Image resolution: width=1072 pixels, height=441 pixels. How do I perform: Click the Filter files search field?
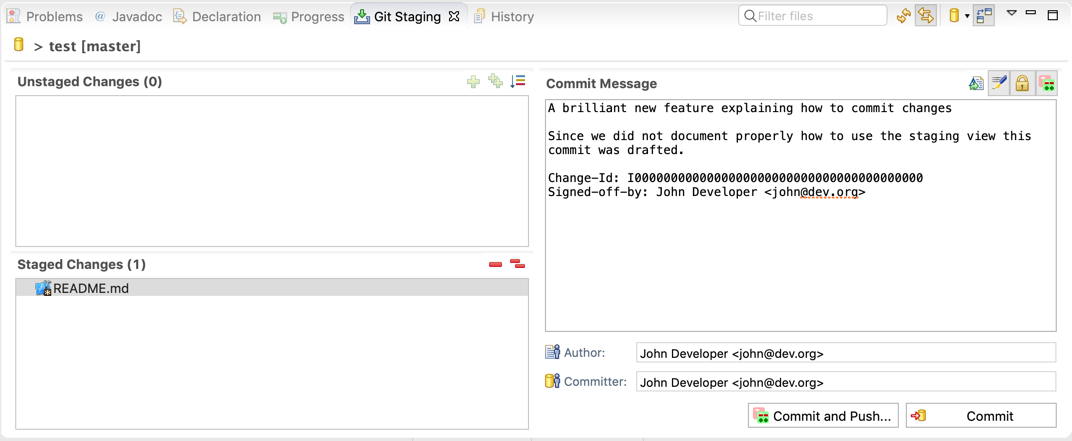click(x=813, y=16)
